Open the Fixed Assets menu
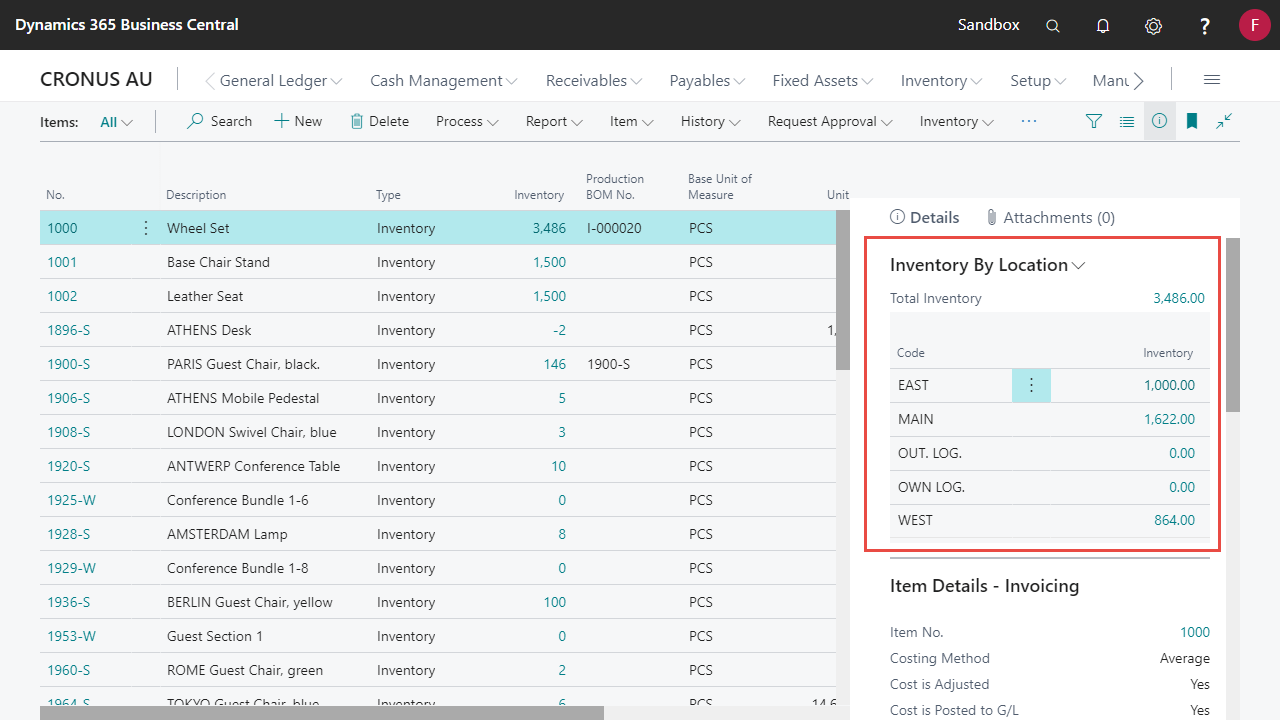The image size is (1280, 720). [823, 81]
